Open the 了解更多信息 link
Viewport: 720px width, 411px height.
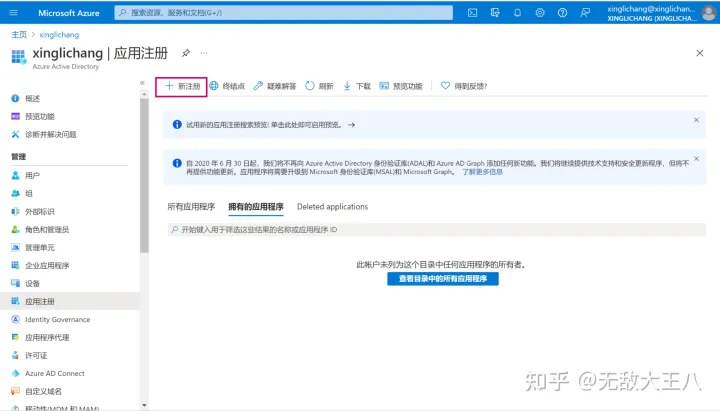tap(482, 171)
